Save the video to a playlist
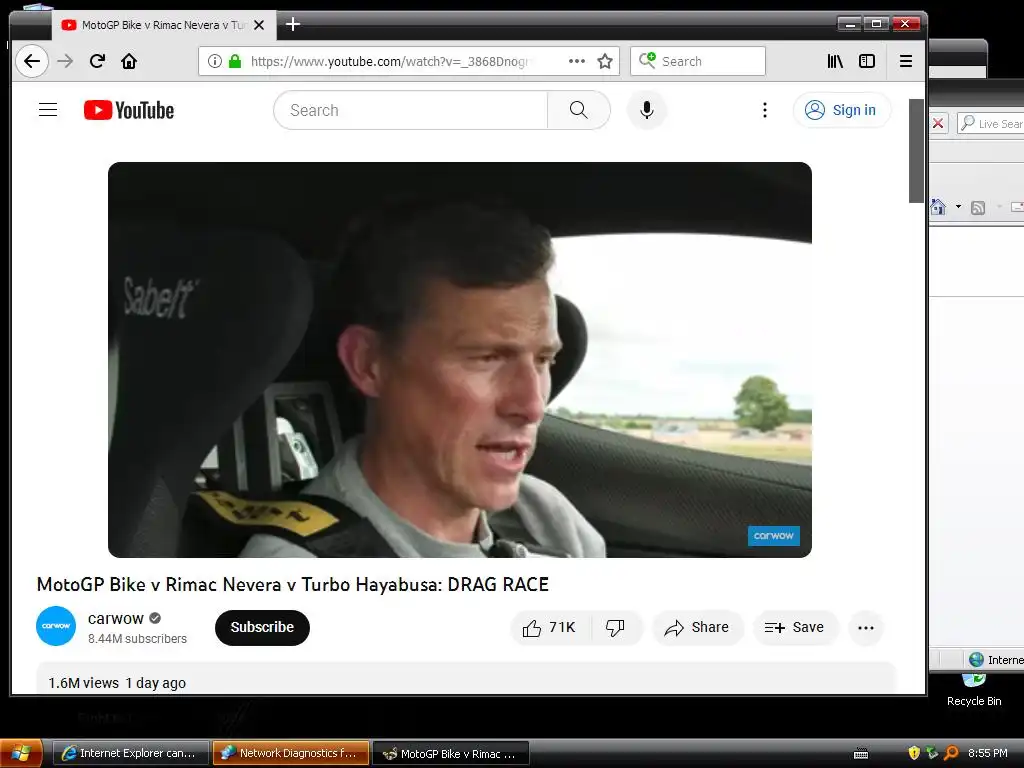Screen dimensions: 1024x768 pyautogui.click(x=794, y=628)
